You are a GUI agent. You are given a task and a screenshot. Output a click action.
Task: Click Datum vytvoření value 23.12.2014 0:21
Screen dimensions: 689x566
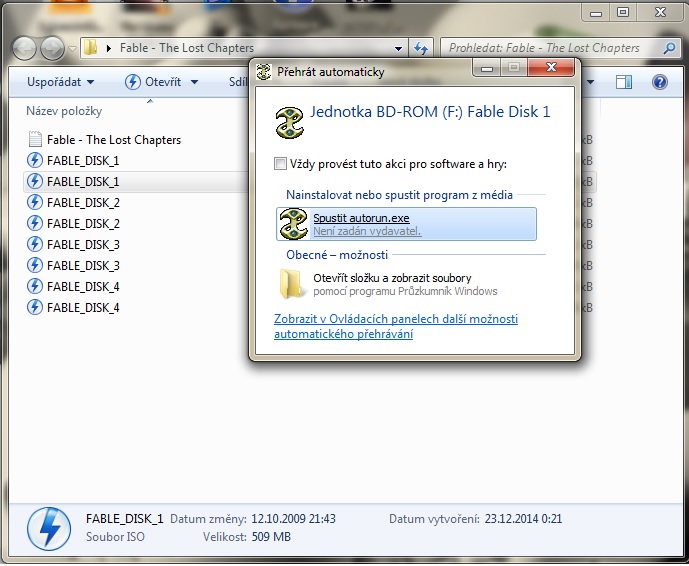(523, 519)
